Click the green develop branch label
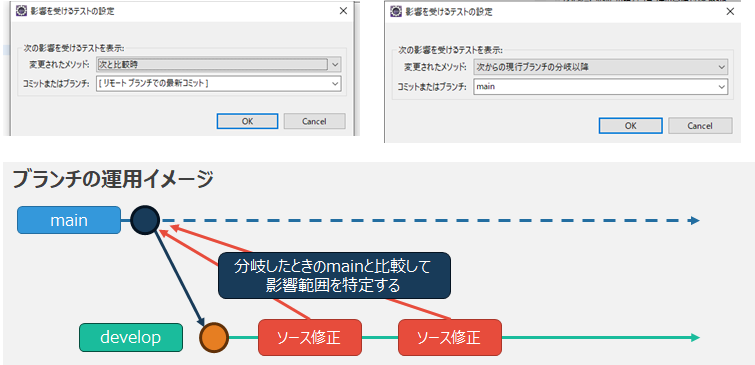The image size is (755, 365). point(130,337)
